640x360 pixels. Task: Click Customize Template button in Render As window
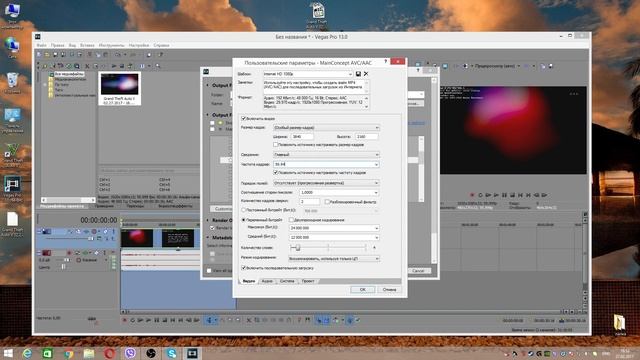click(222, 209)
